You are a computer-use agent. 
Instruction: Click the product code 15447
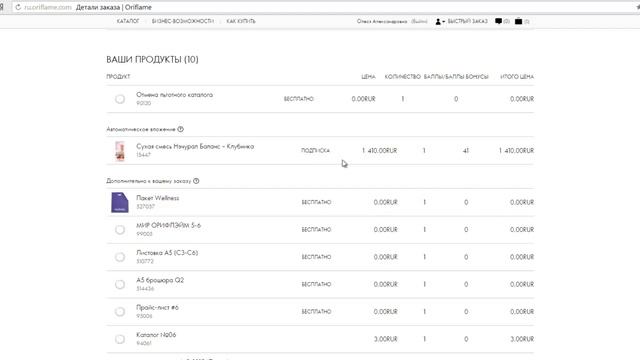(x=143, y=155)
